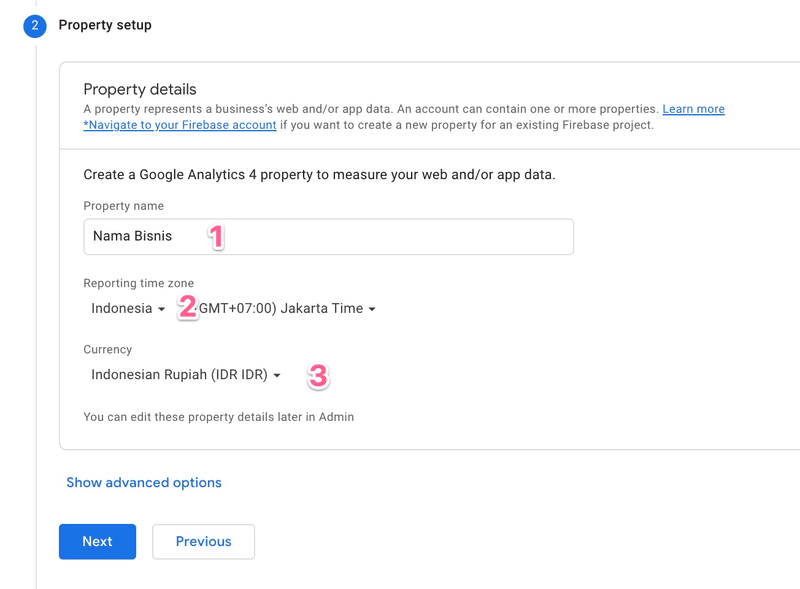The width and height of the screenshot is (800, 589).
Task: Select the Property setup step heading
Action: [105, 25]
